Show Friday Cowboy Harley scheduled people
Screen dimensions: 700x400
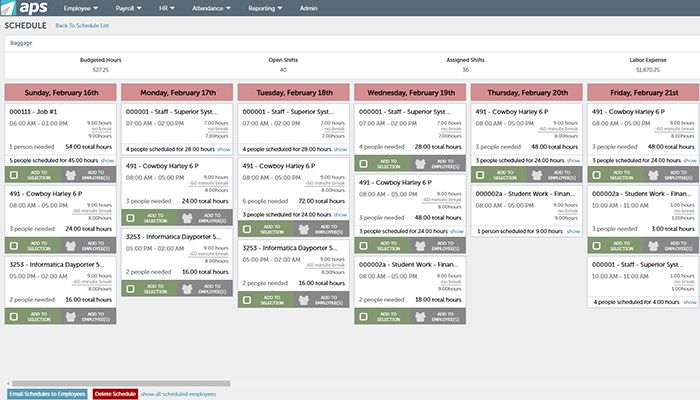pyautogui.click(x=690, y=160)
